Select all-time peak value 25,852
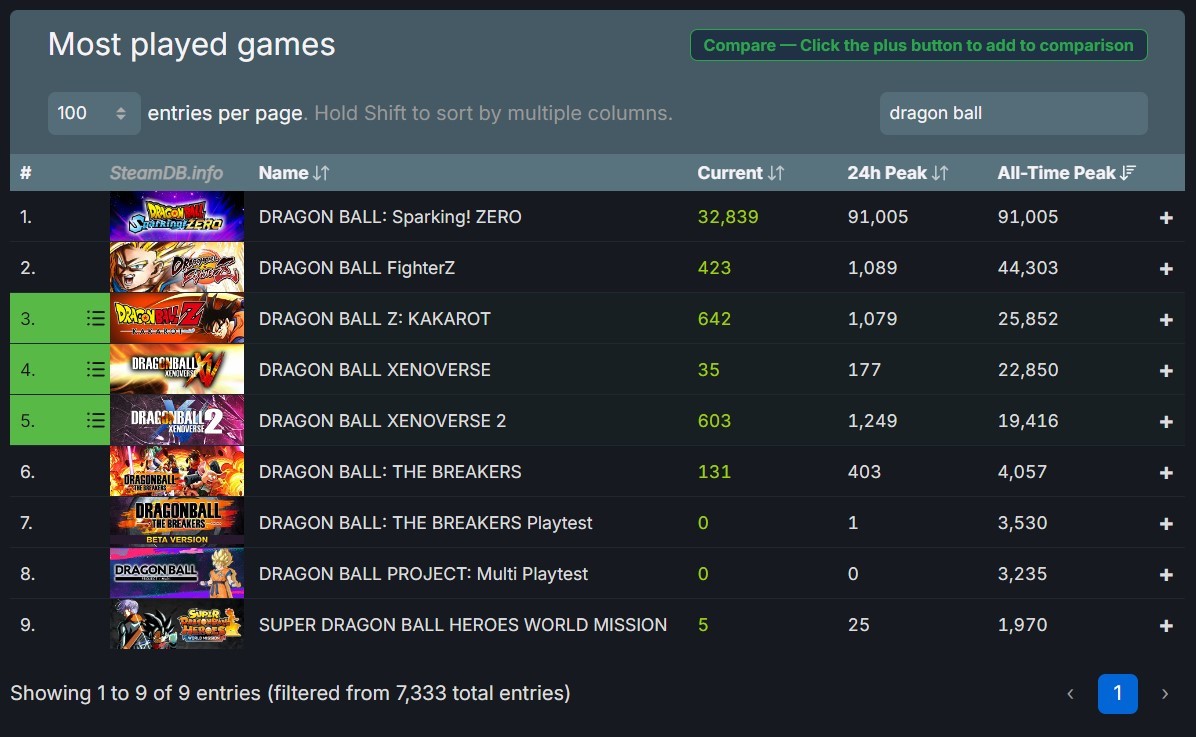The height and width of the screenshot is (737, 1196). (x=1027, y=319)
